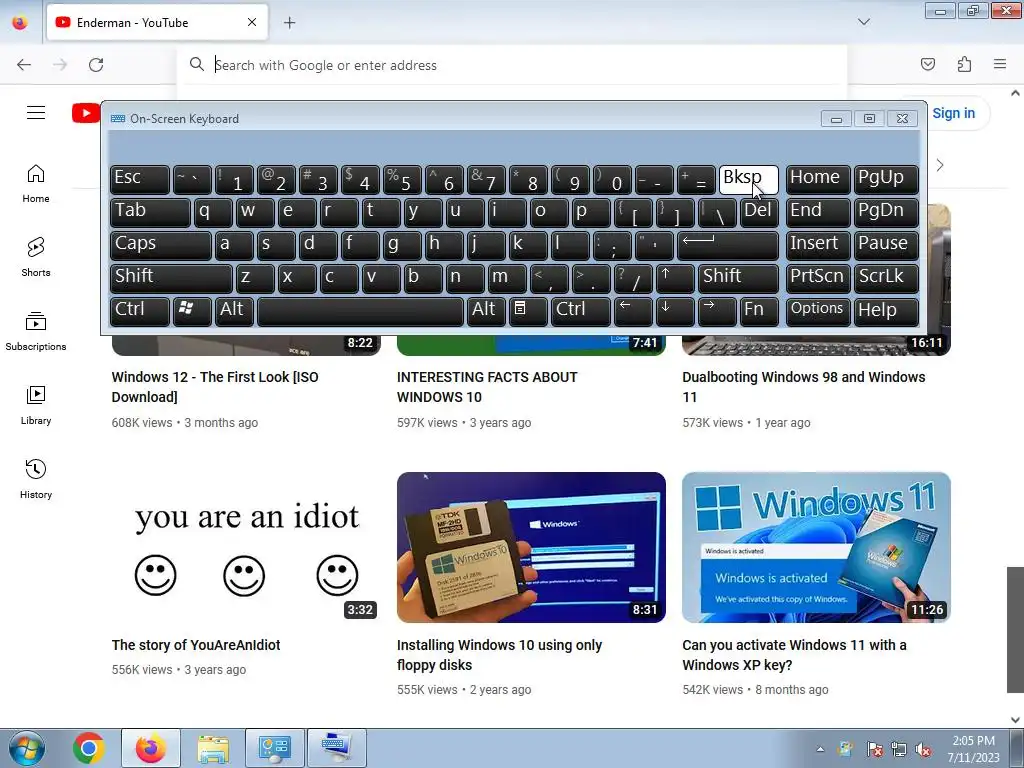The width and height of the screenshot is (1024, 768).
Task: Show hidden tray icons arrow
Action: pyautogui.click(x=820, y=749)
